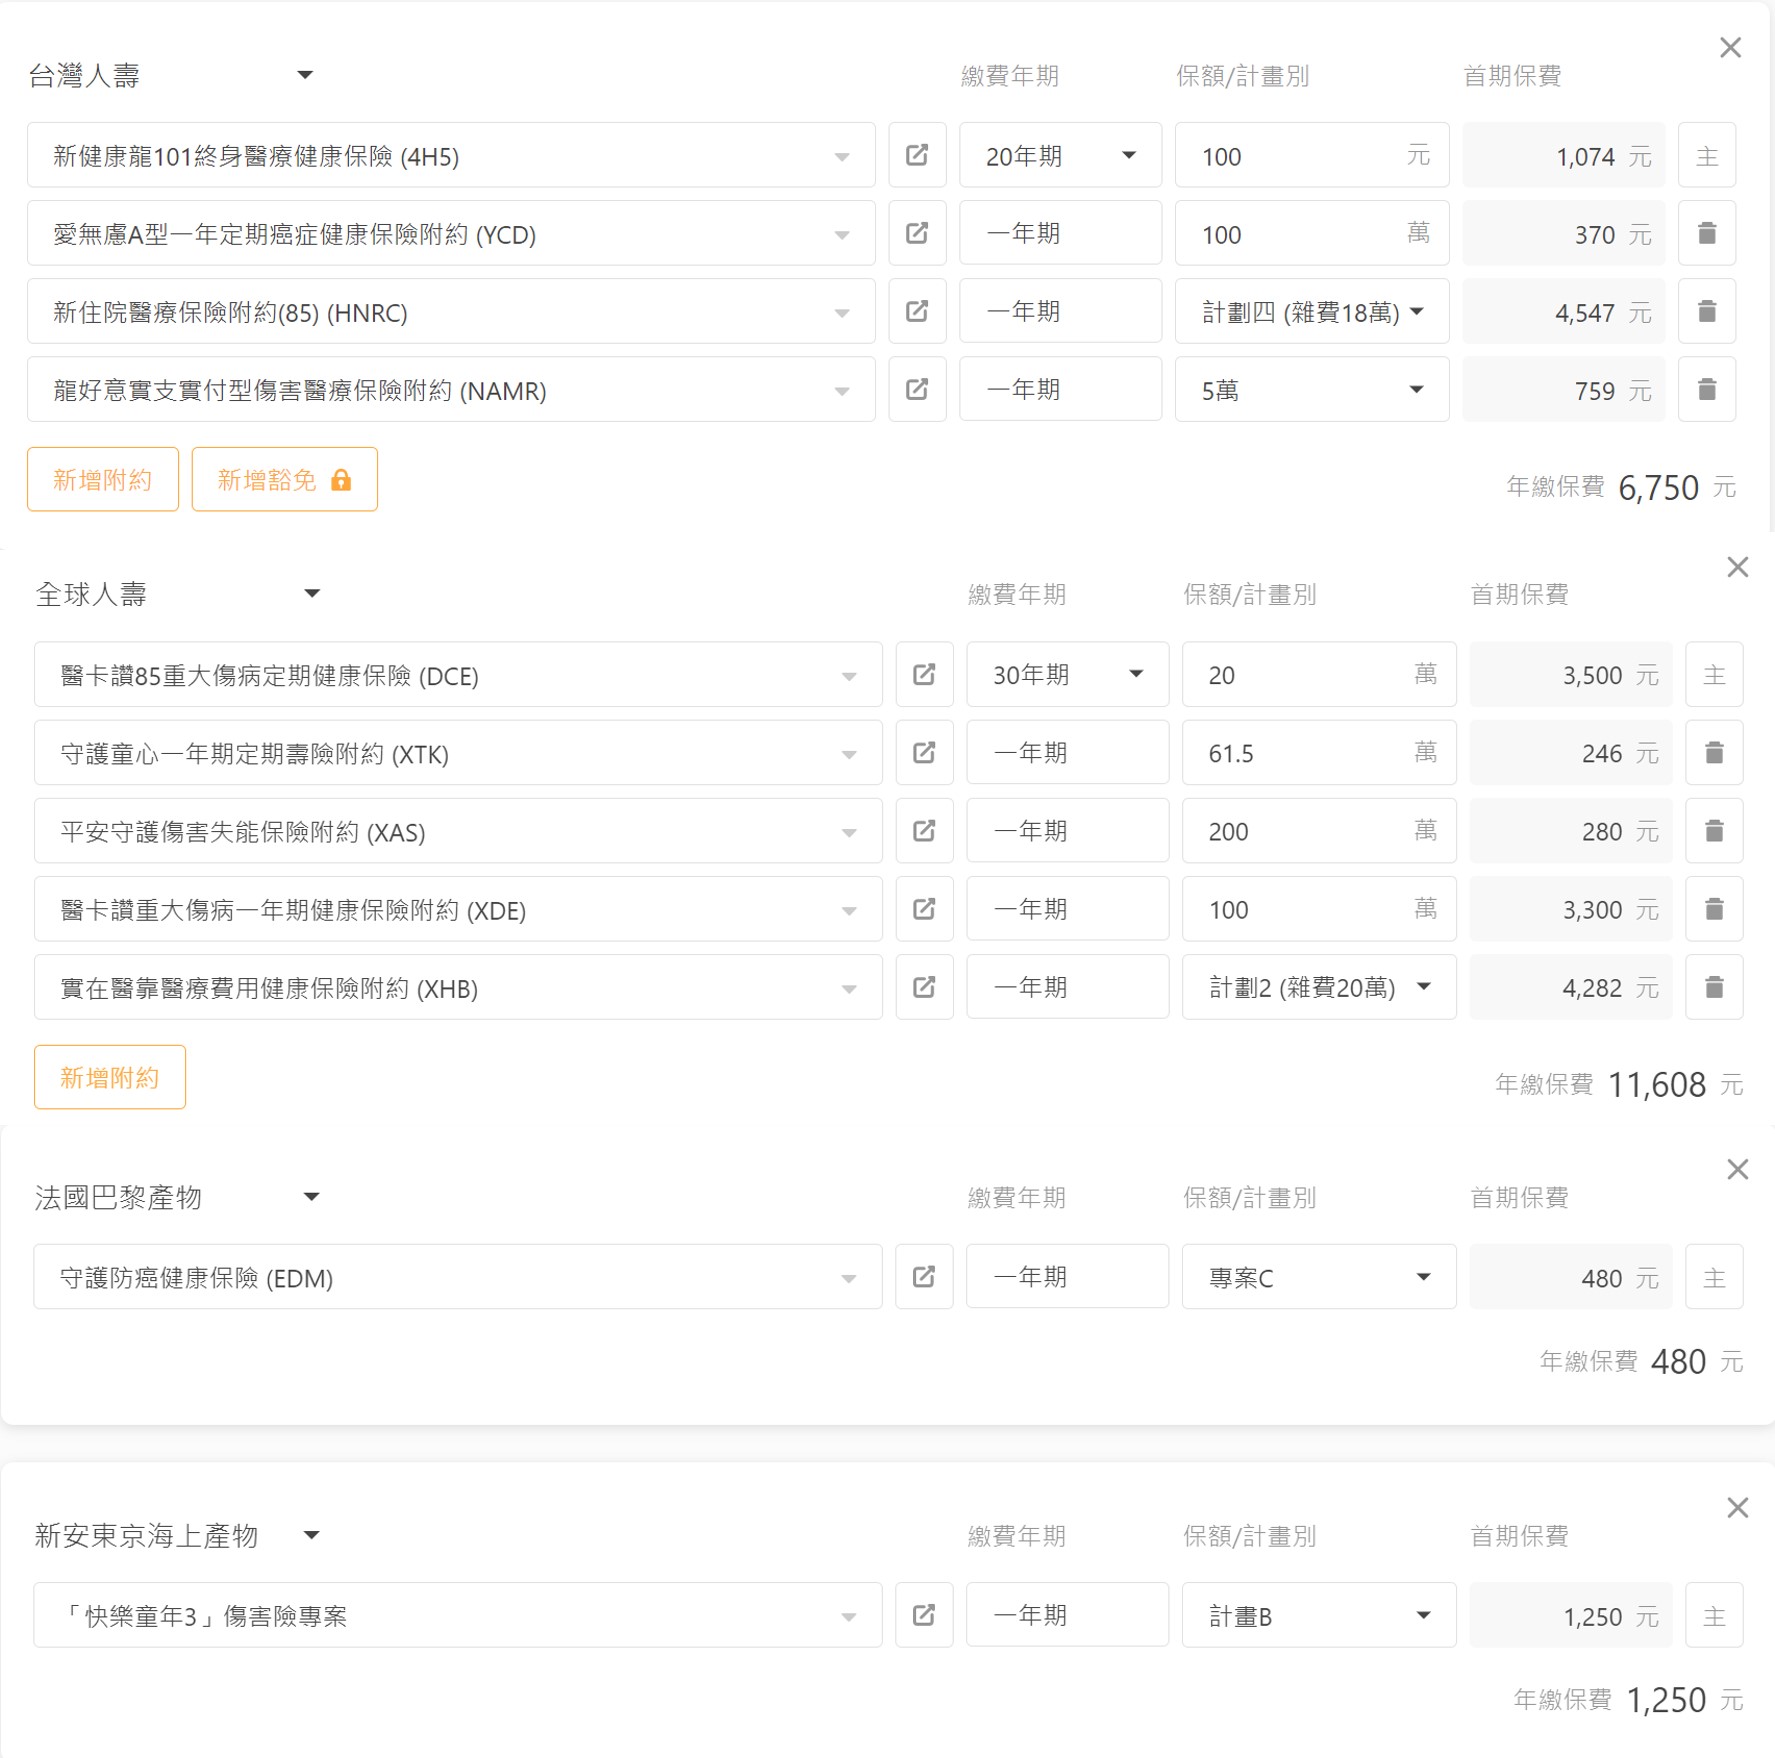
Task: Open external link for 平安守護傷害失能 (XAS)
Action: [x=924, y=830]
